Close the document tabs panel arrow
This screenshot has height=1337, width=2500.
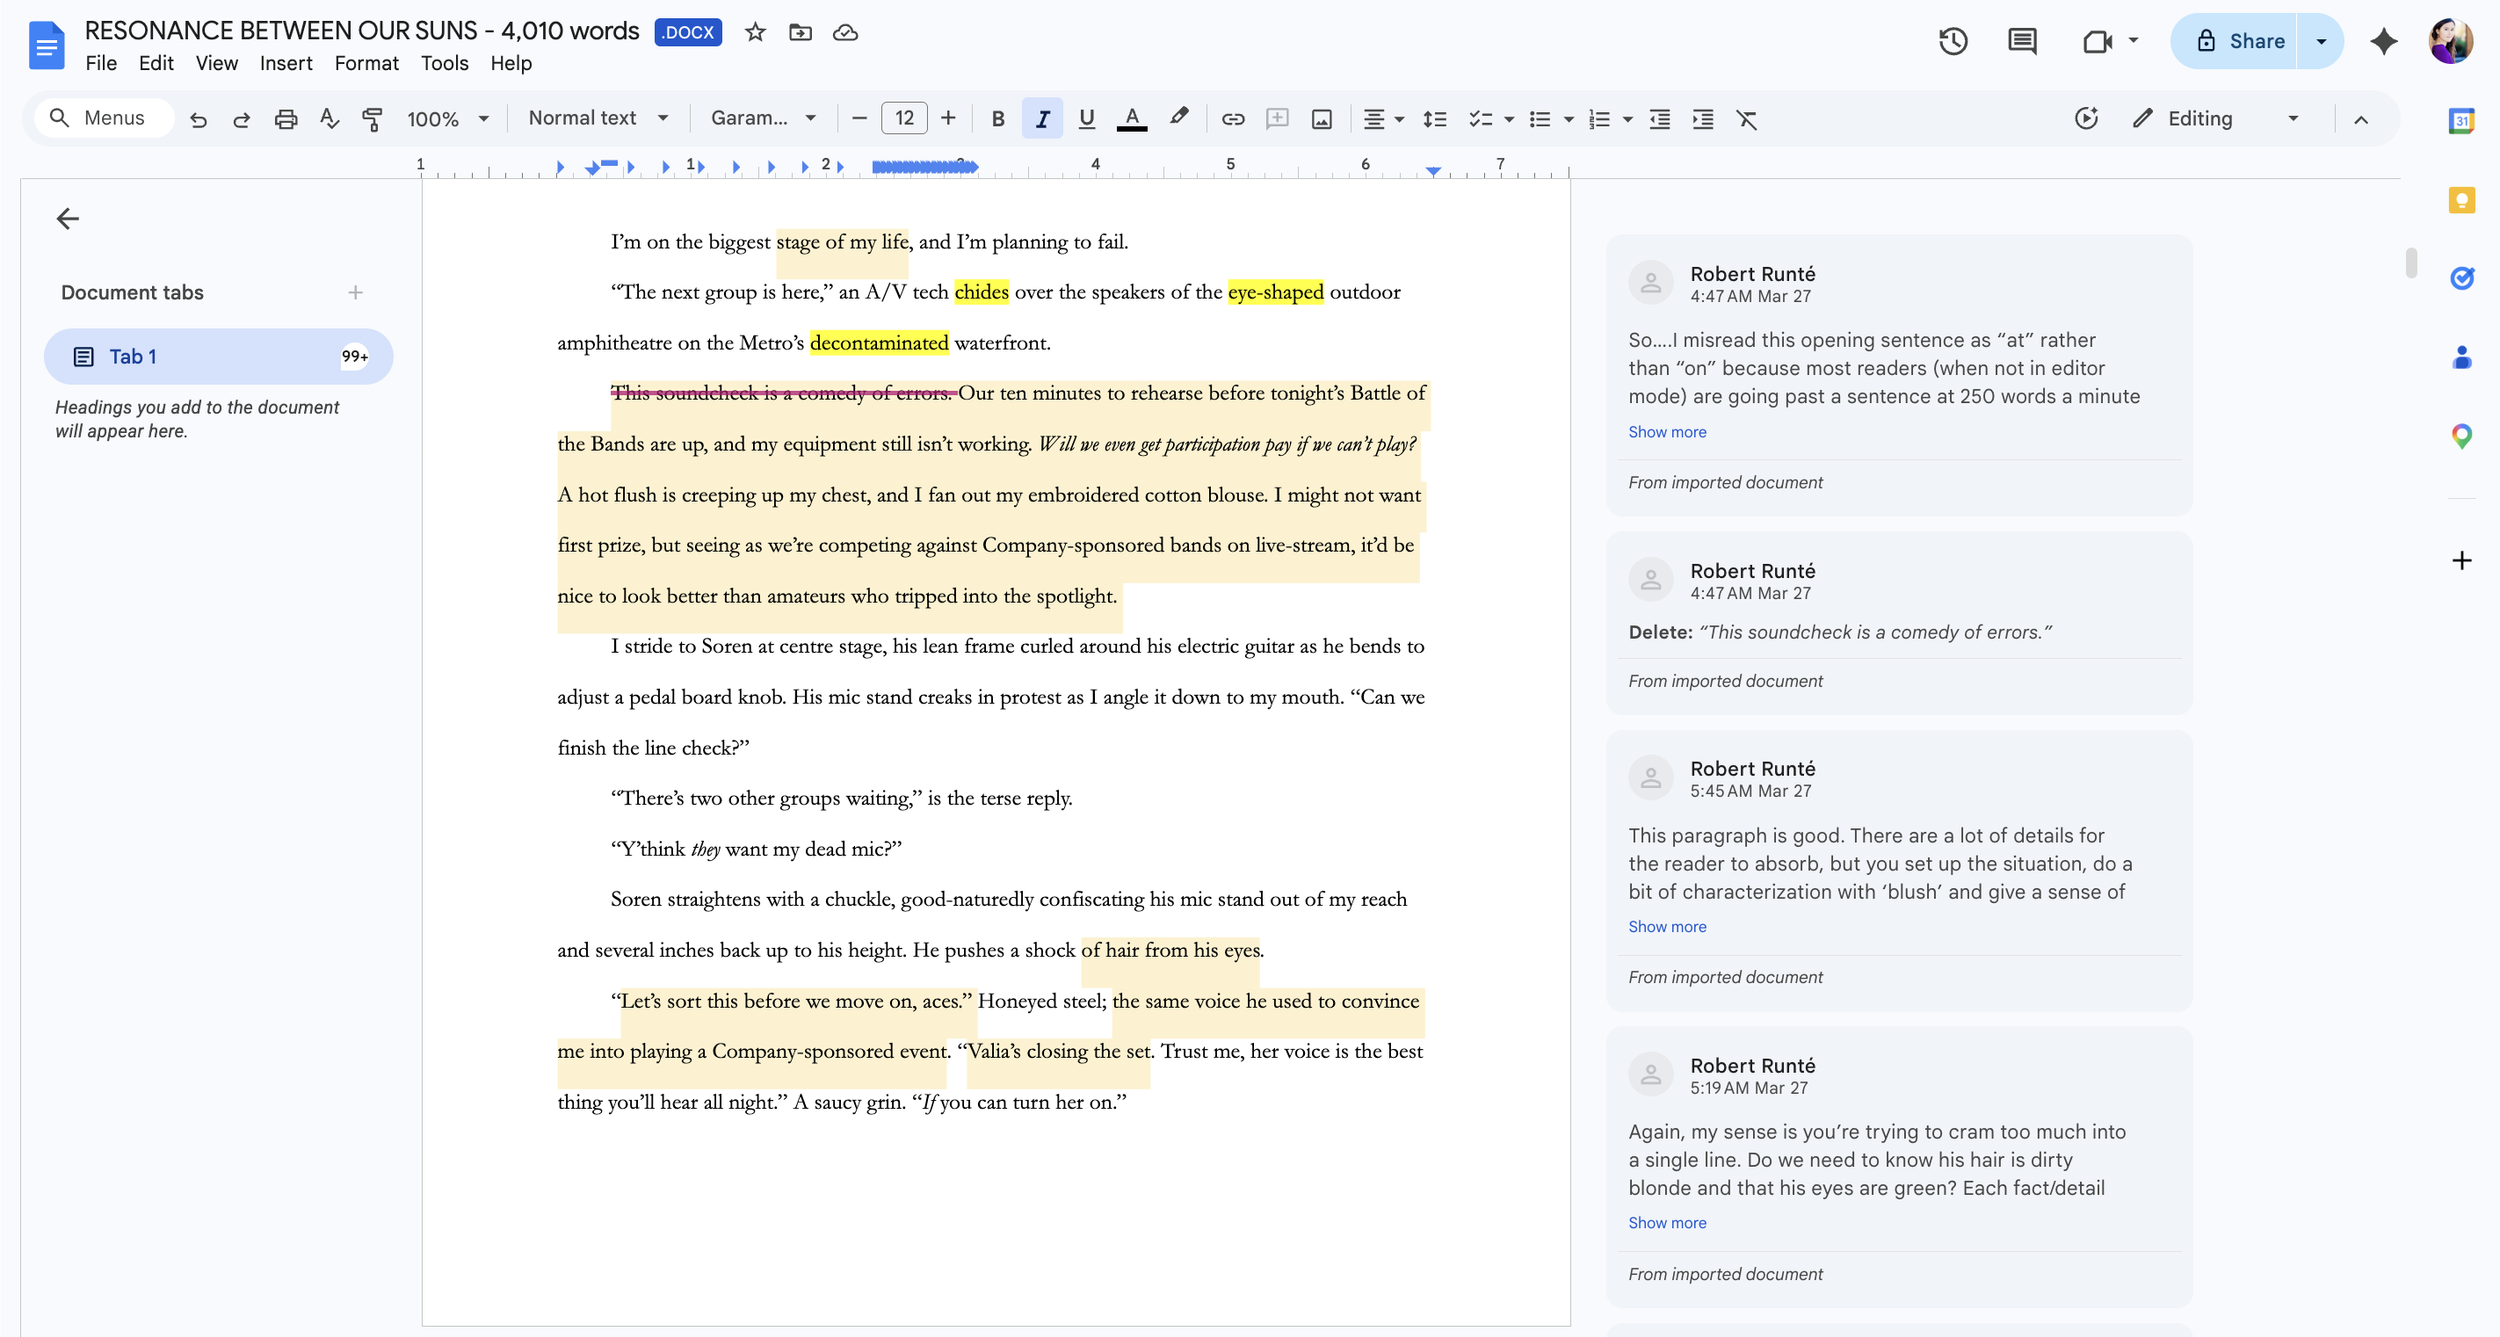coord(67,218)
